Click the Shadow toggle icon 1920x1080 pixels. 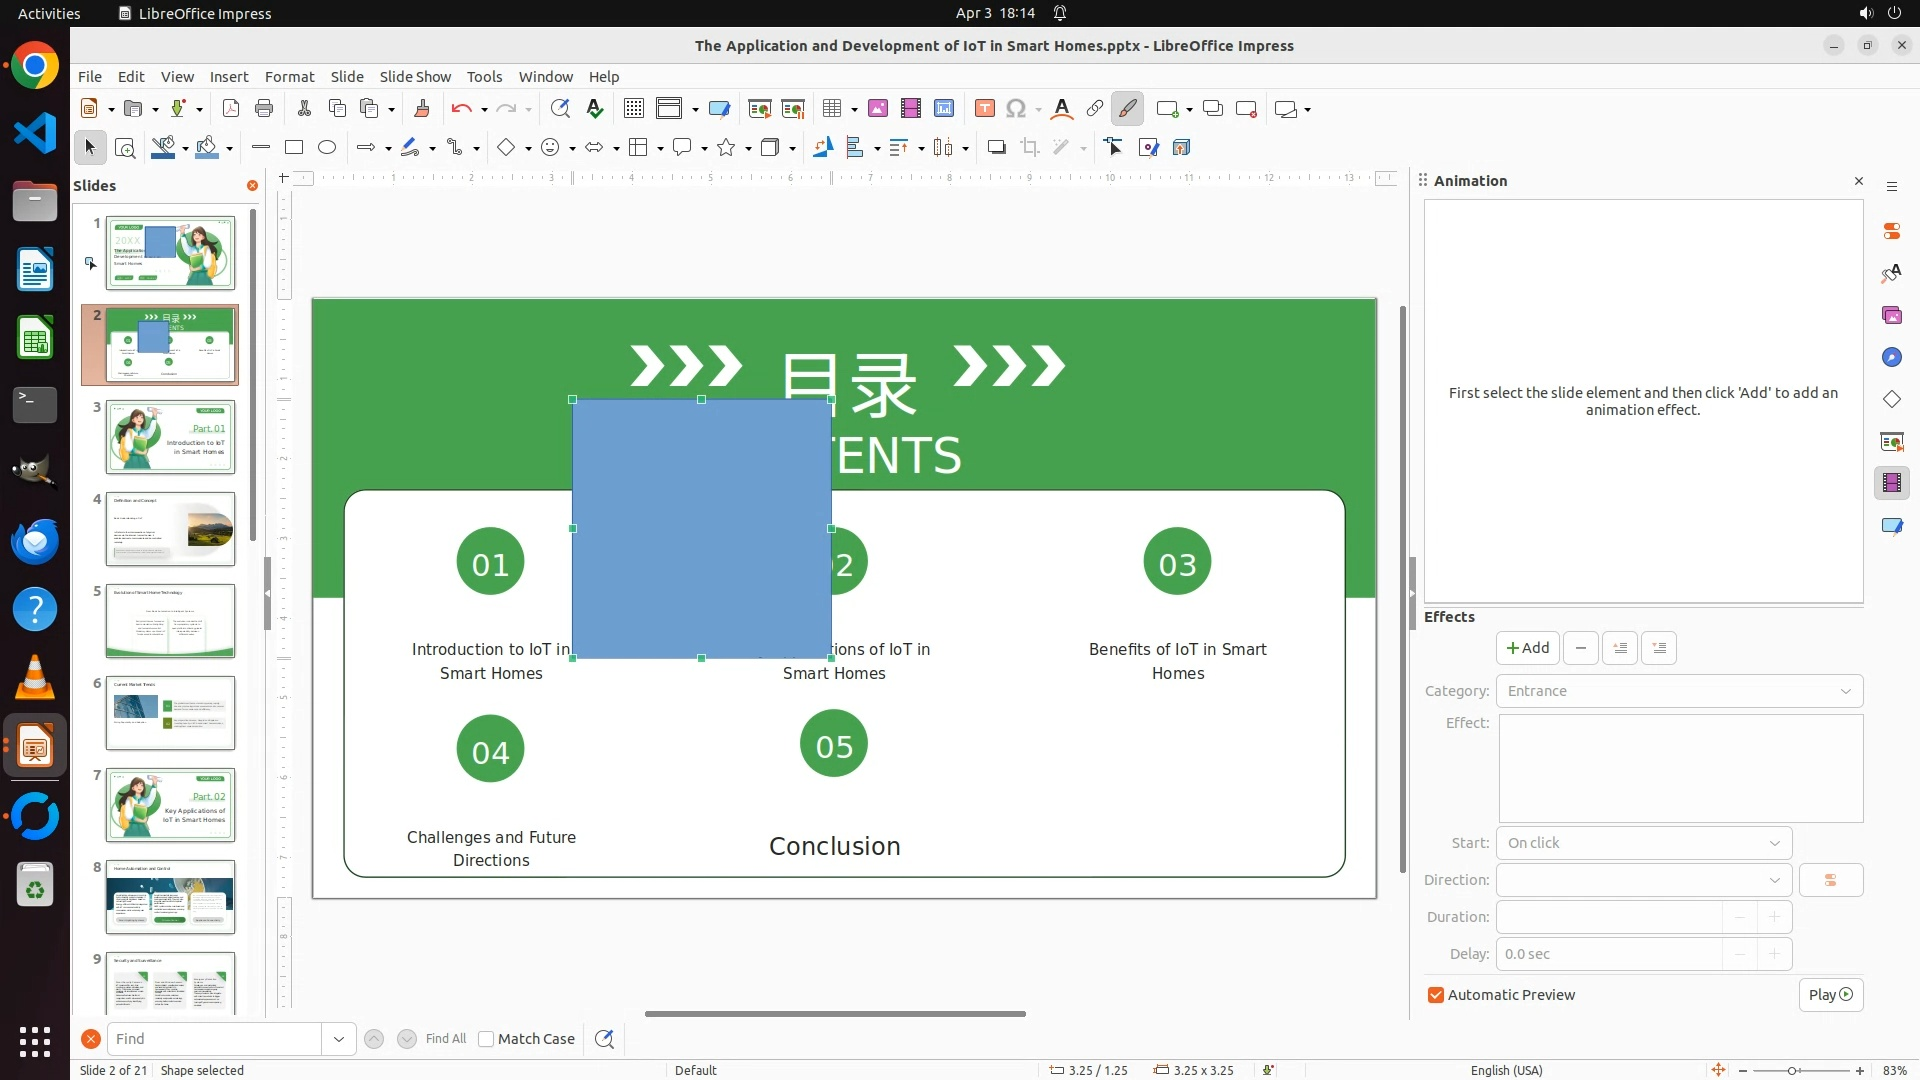click(x=996, y=148)
